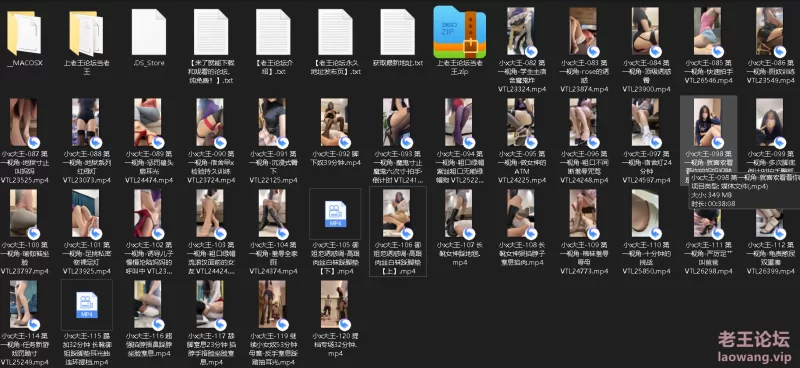Select video file 小xc大王-112
800x368 pixels.
click(x=770, y=225)
